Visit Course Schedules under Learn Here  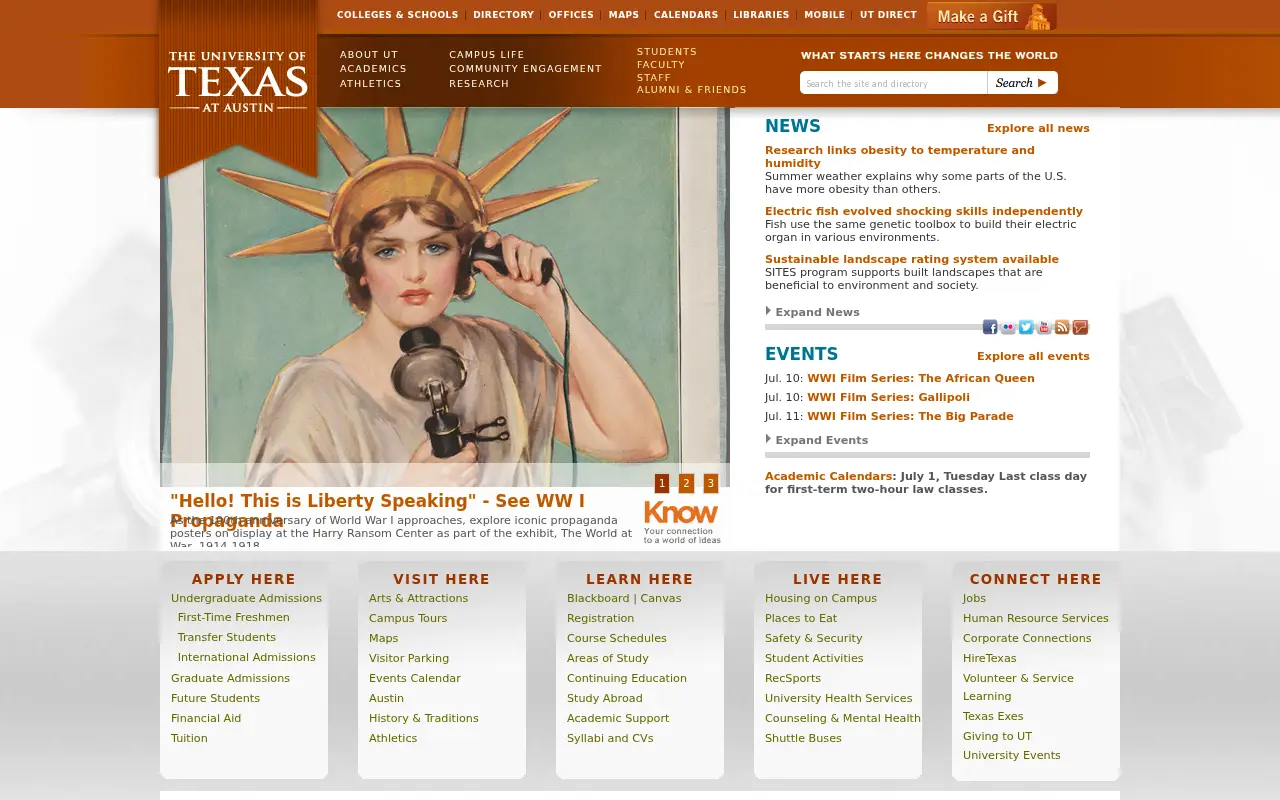tap(617, 638)
